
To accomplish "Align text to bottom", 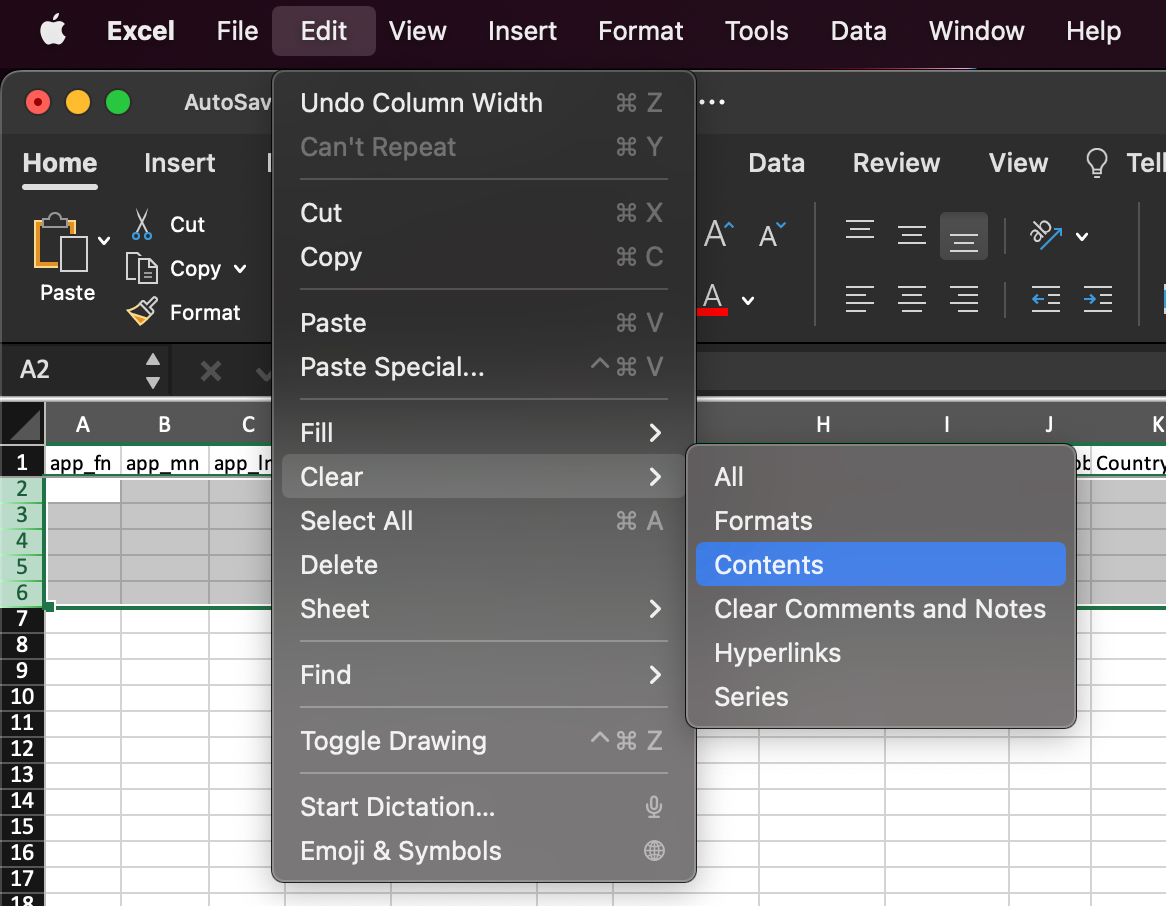I will (964, 236).
